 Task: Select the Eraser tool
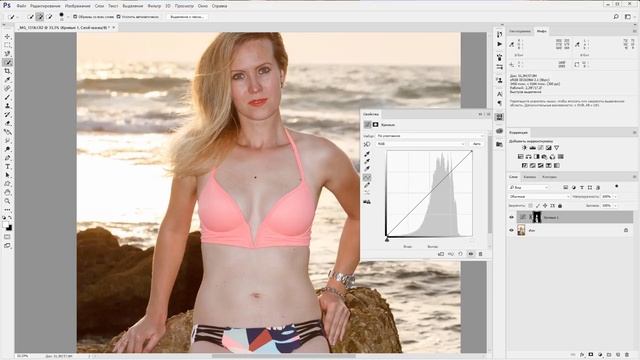[x=7, y=123]
